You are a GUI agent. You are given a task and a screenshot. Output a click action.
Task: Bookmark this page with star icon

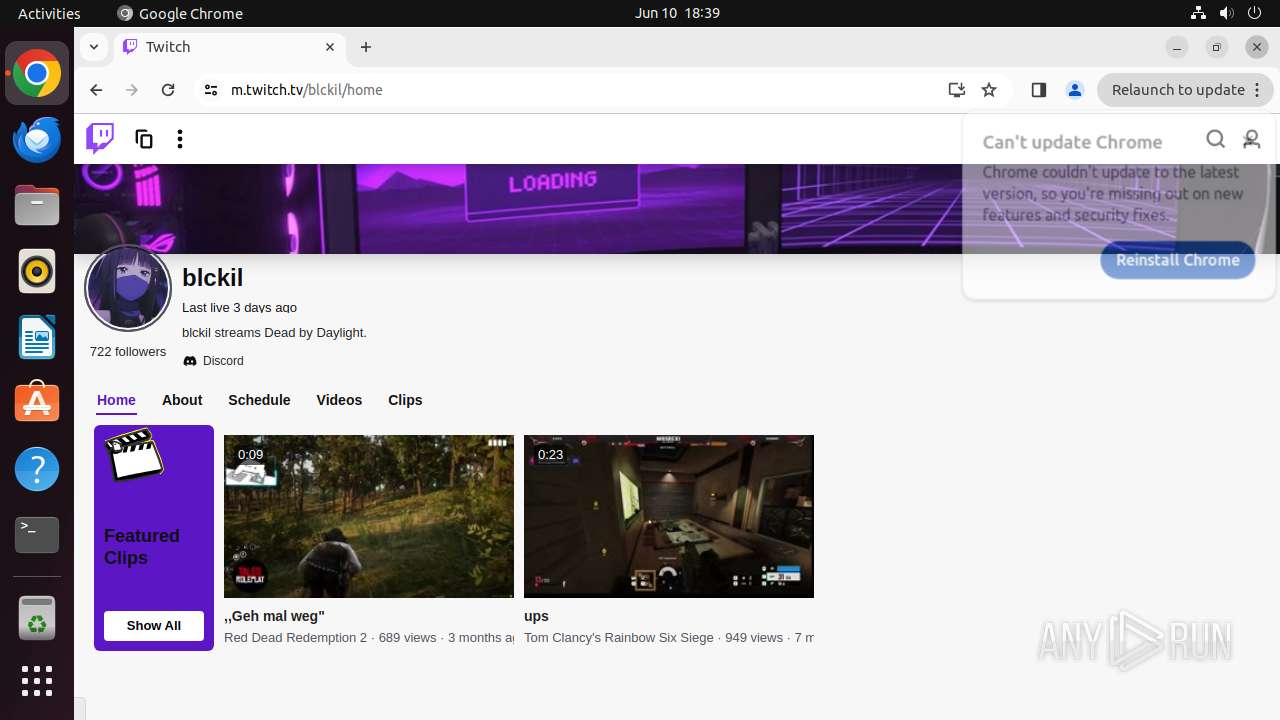tap(989, 90)
